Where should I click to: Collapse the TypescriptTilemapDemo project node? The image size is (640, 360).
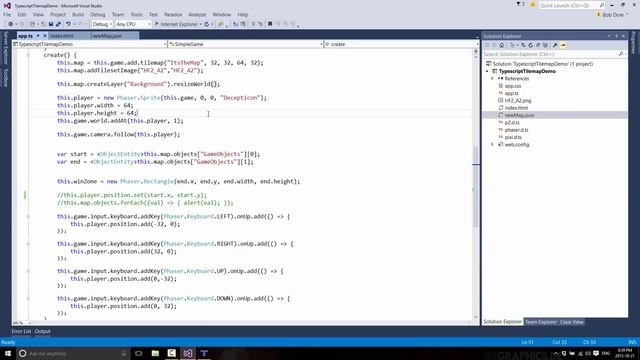click(x=487, y=71)
